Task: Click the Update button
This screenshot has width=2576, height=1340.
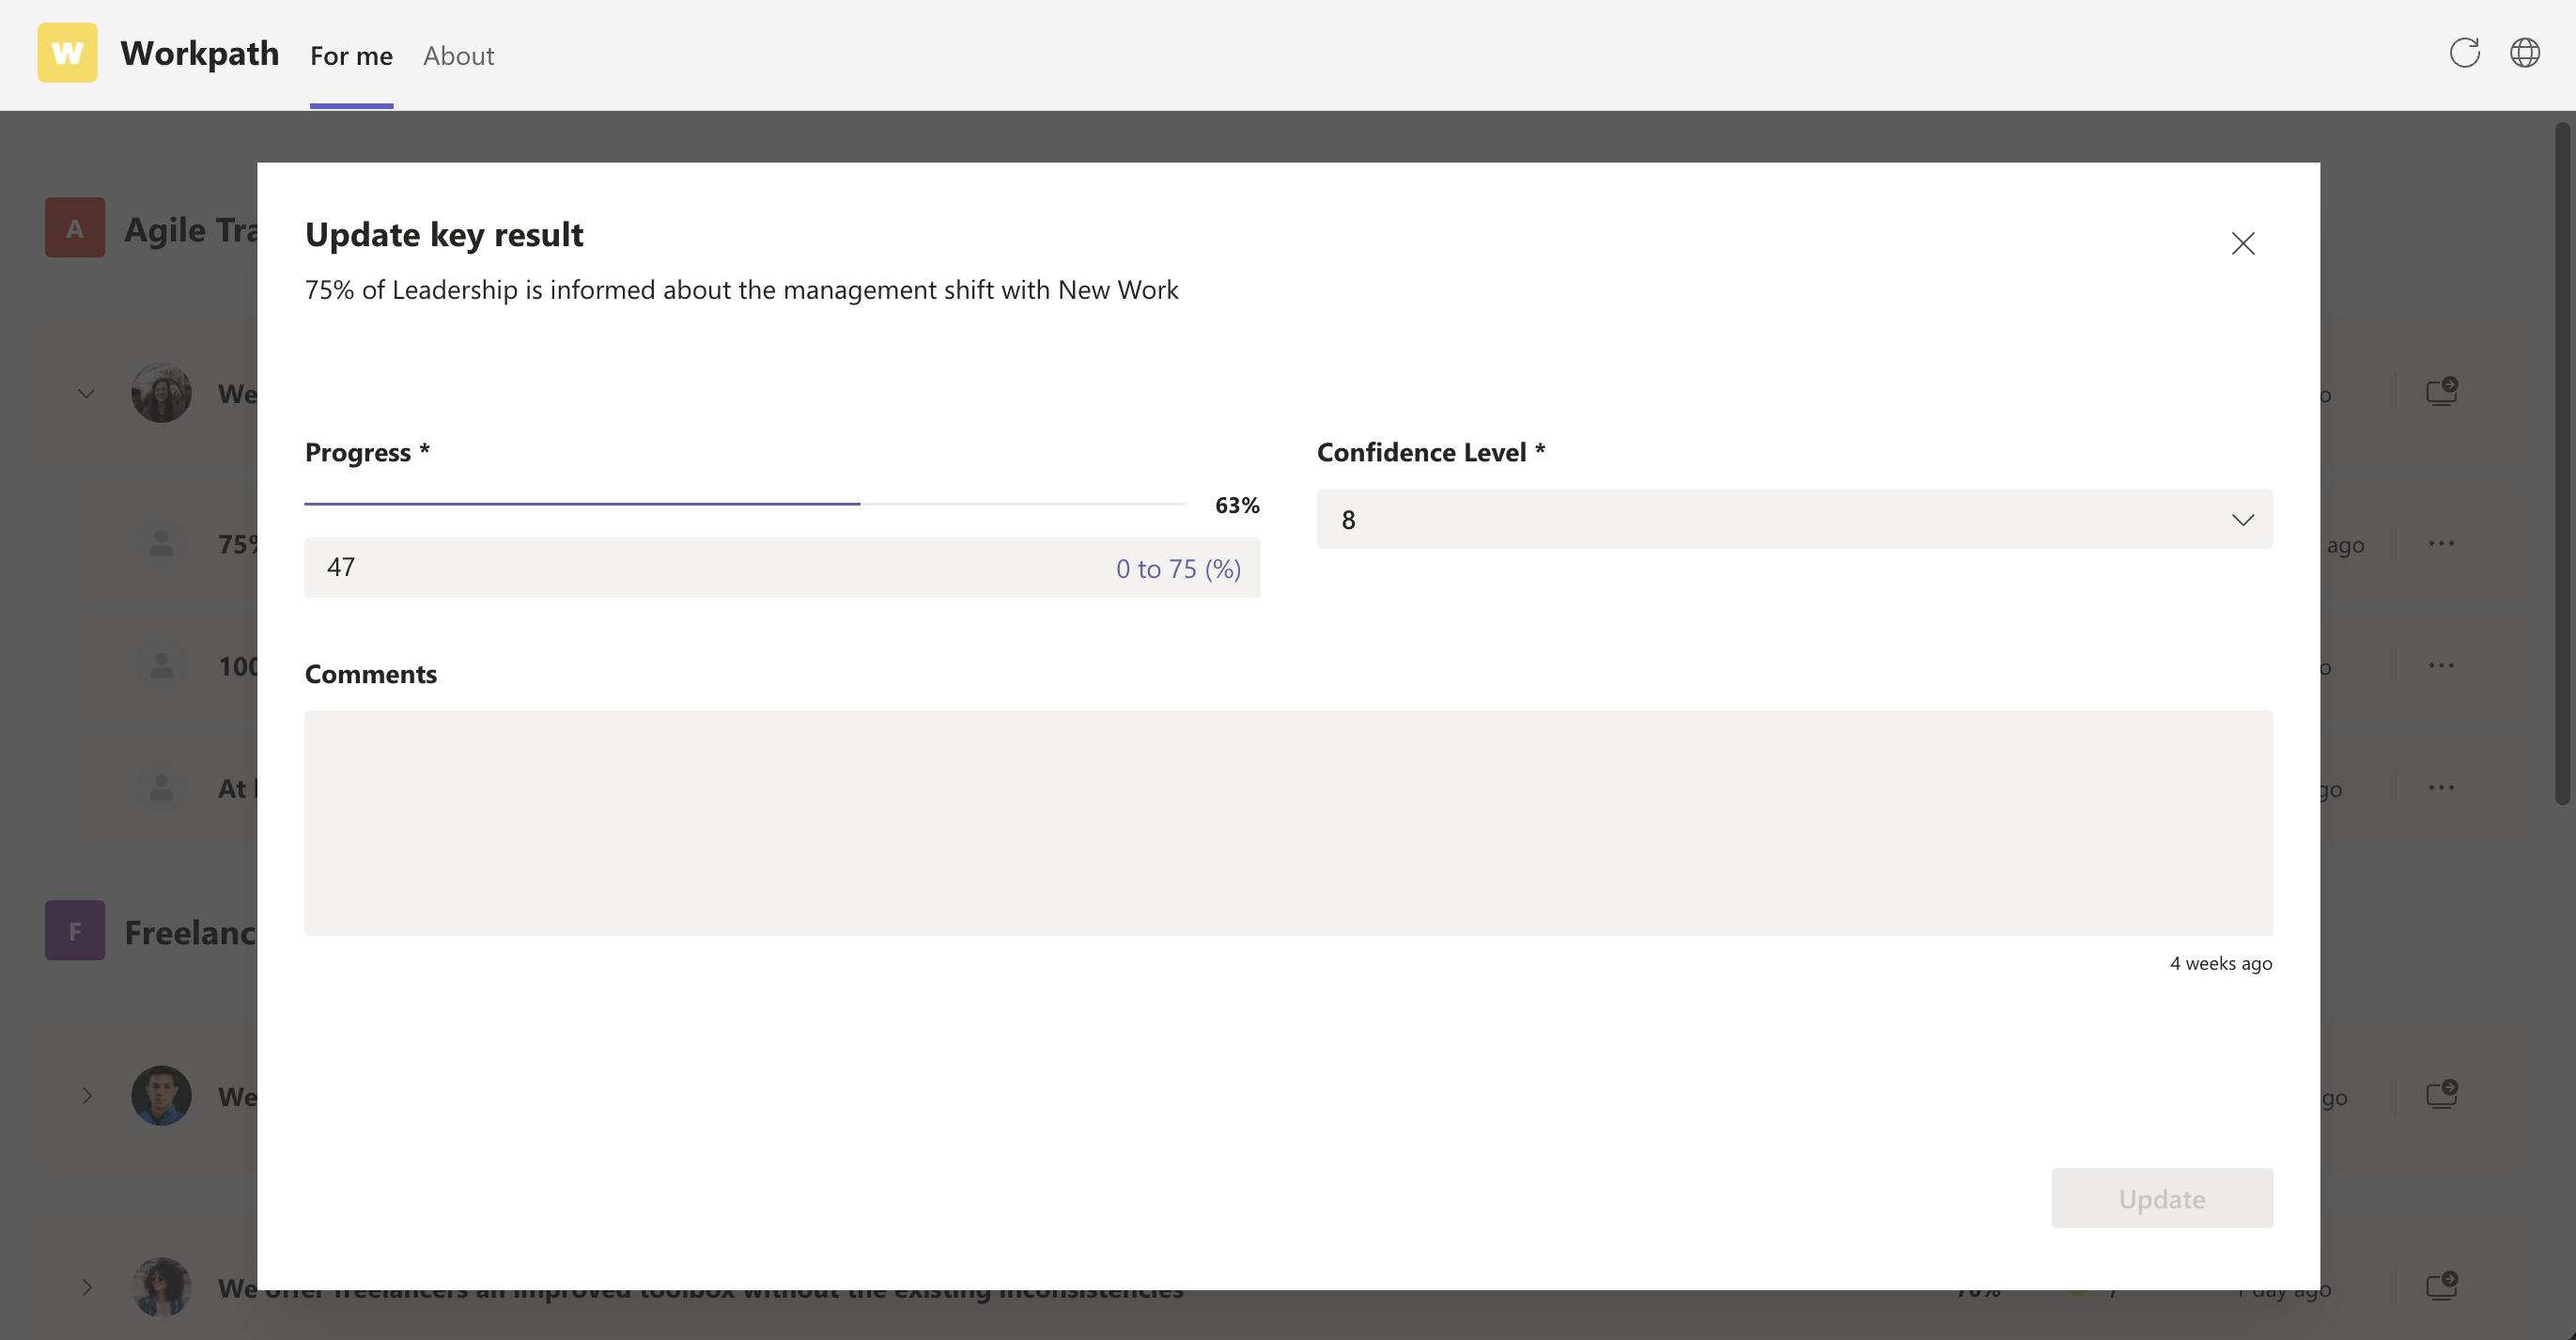Action: (x=2161, y=1198)
